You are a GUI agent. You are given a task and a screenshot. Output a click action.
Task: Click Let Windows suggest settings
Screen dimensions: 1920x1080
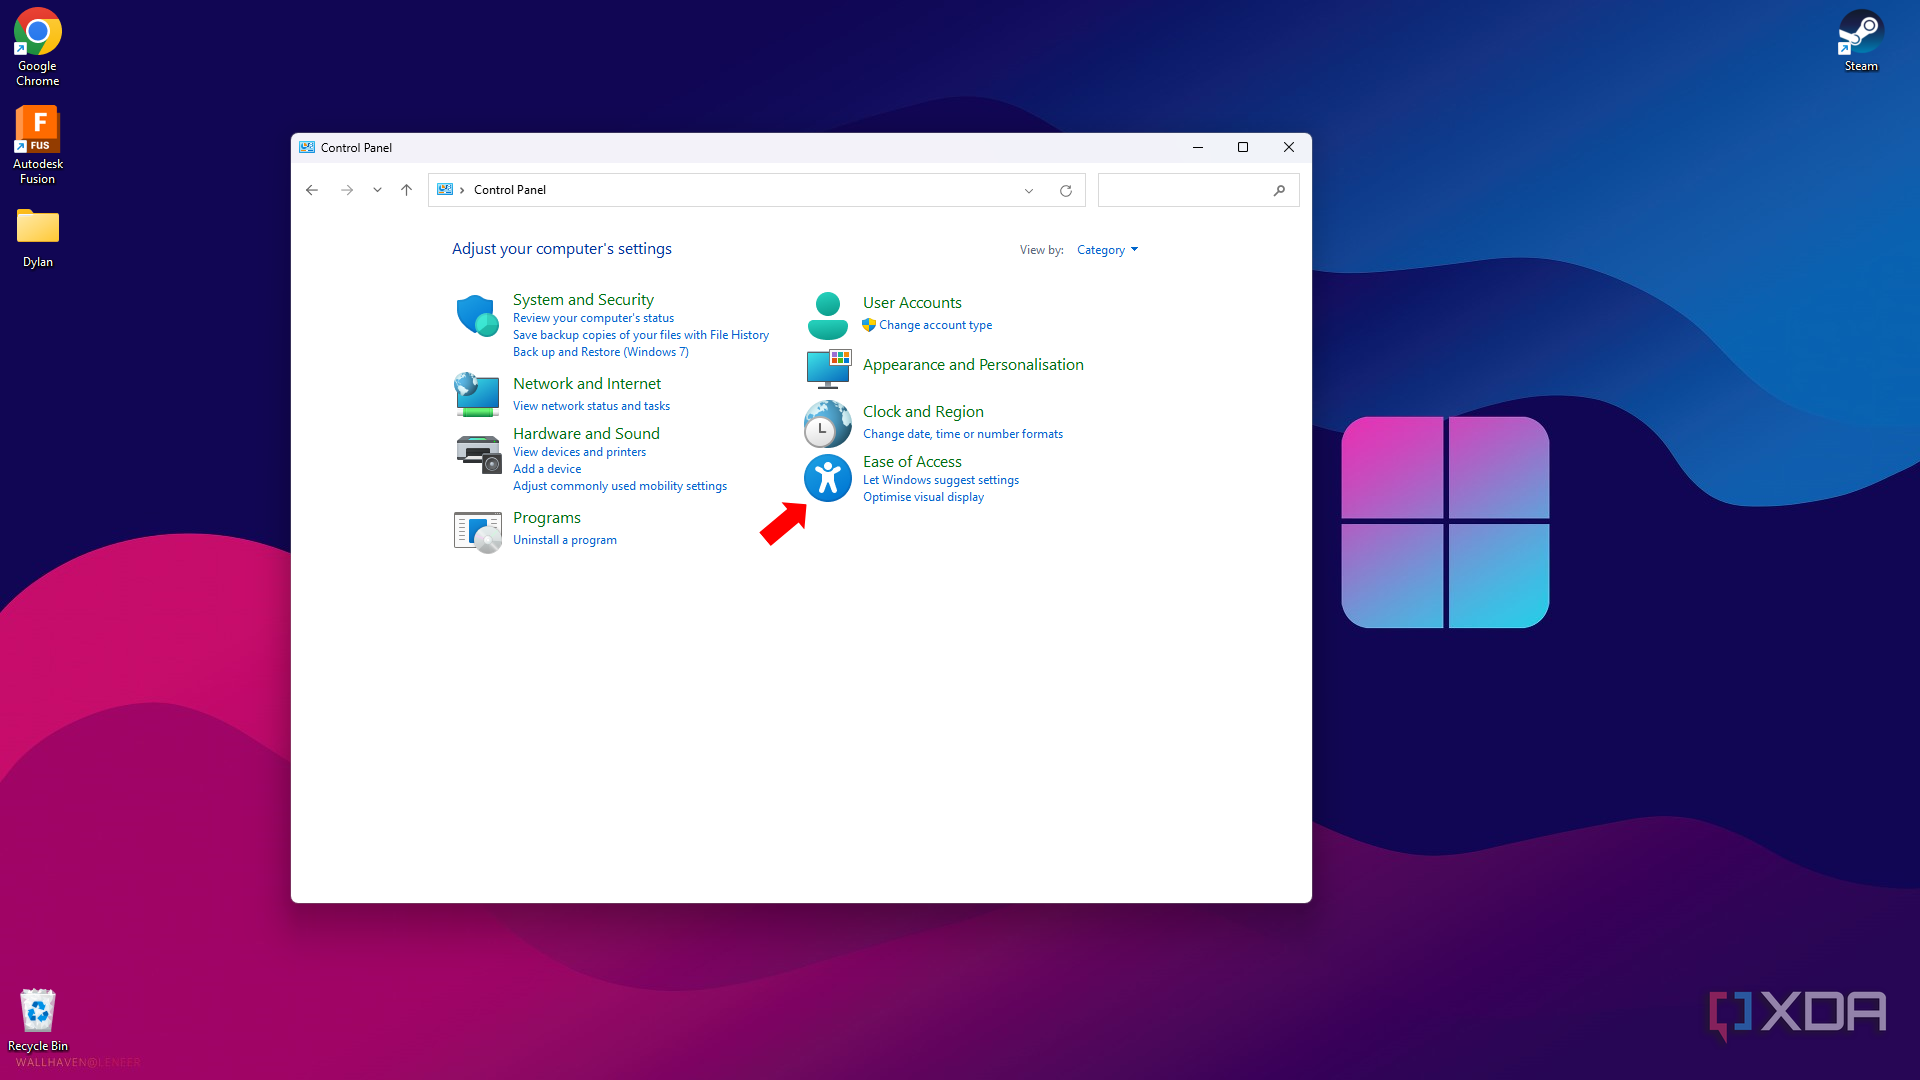(941, 480)
